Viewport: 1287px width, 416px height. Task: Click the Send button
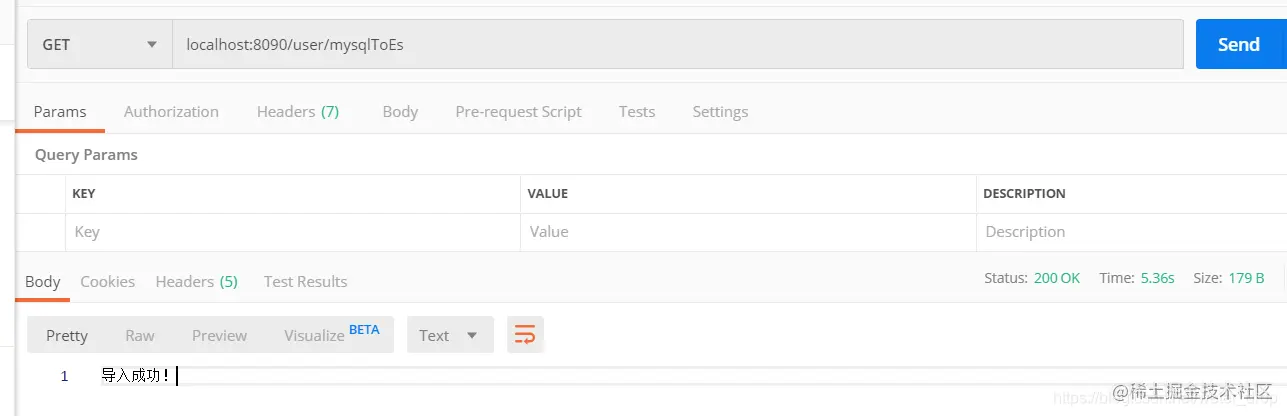(1238, 44)
